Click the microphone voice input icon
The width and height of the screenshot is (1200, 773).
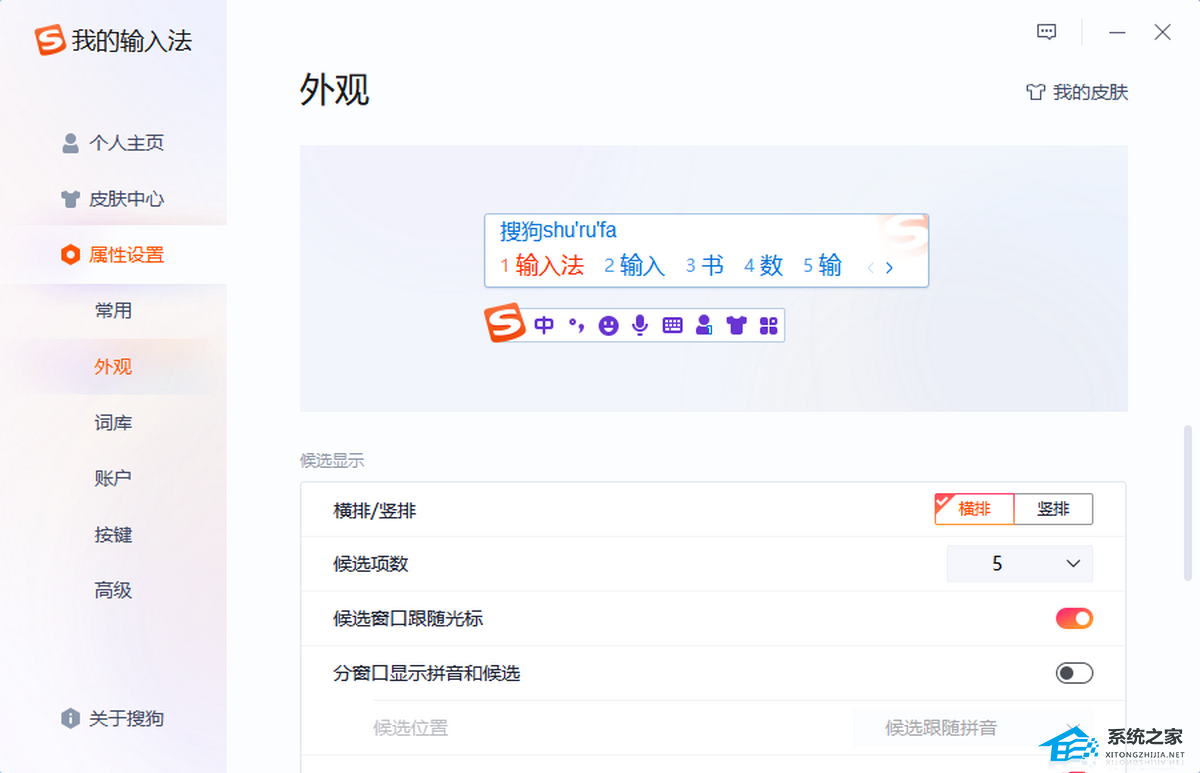[640, 325]
